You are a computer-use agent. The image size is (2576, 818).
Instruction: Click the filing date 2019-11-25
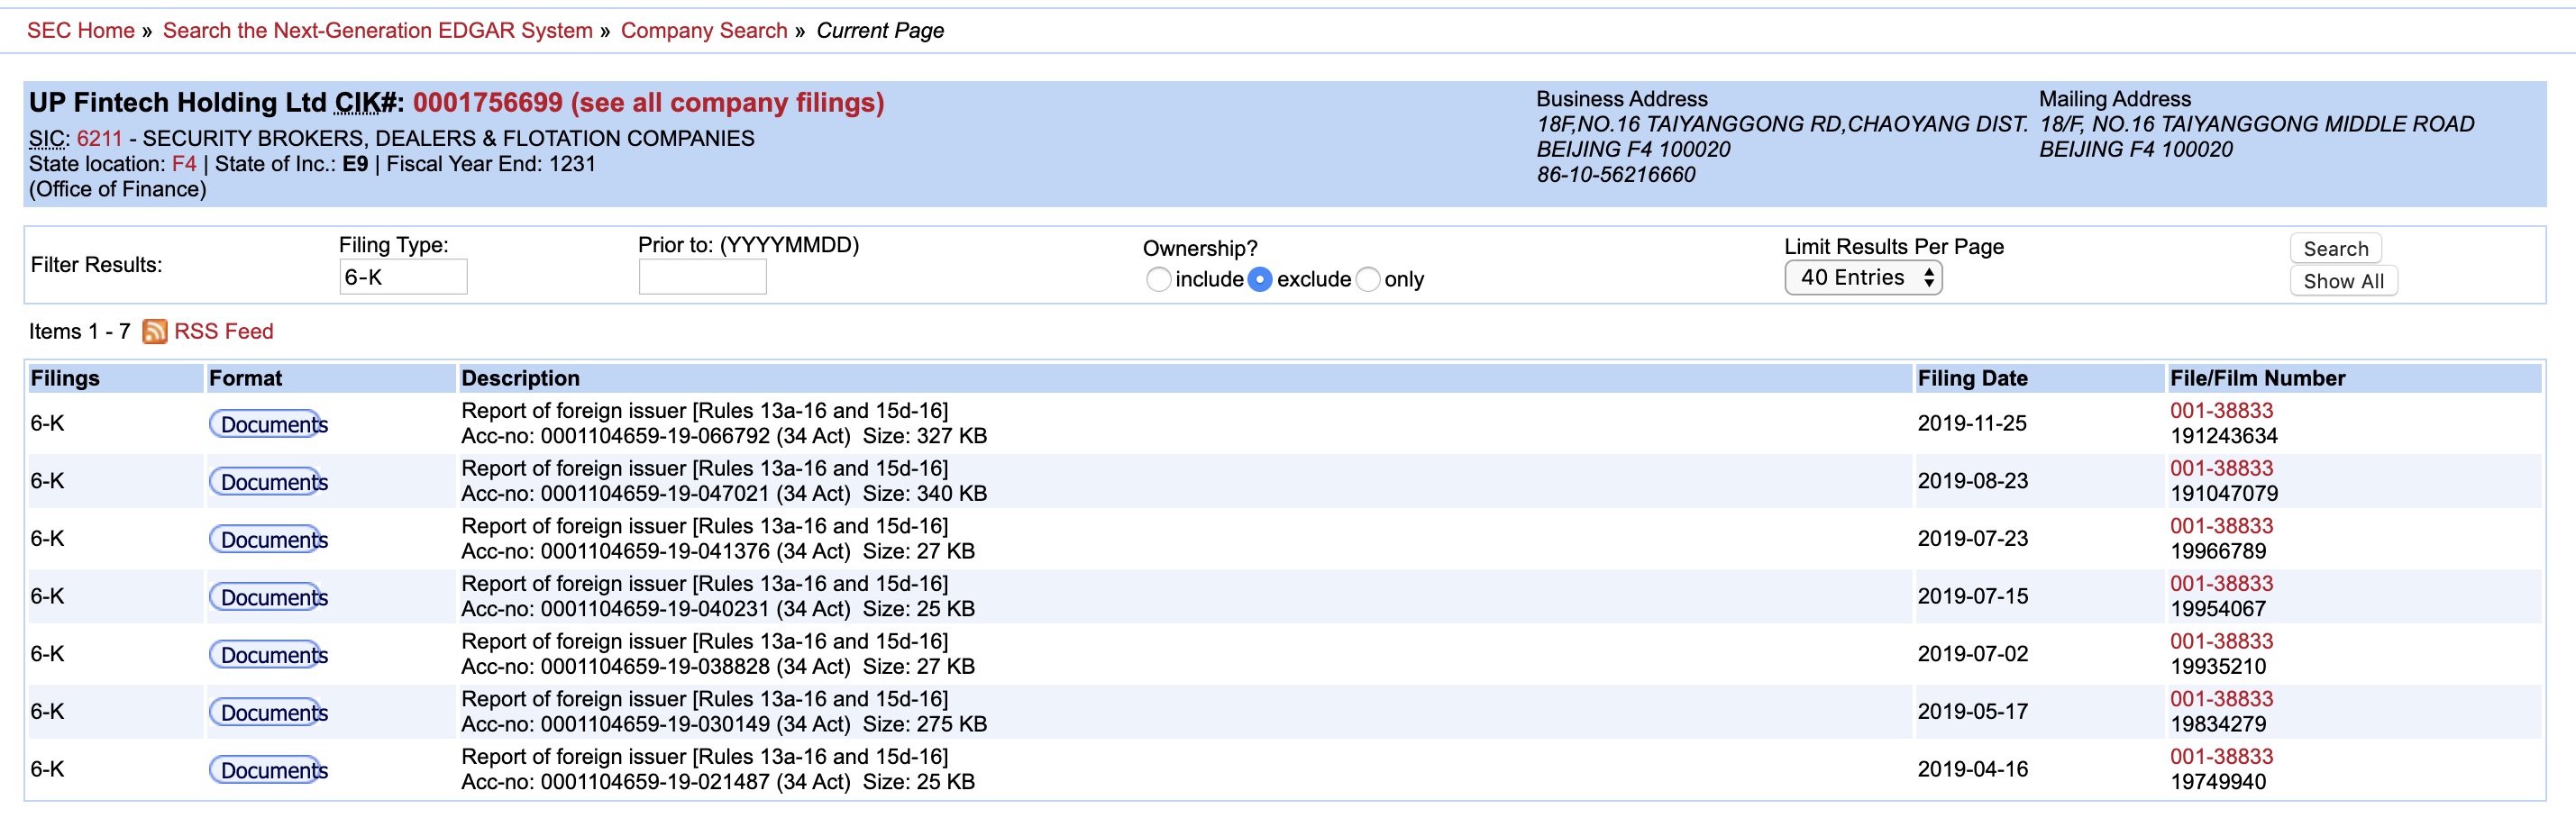pyautogui.click(x=1972, y=424)
